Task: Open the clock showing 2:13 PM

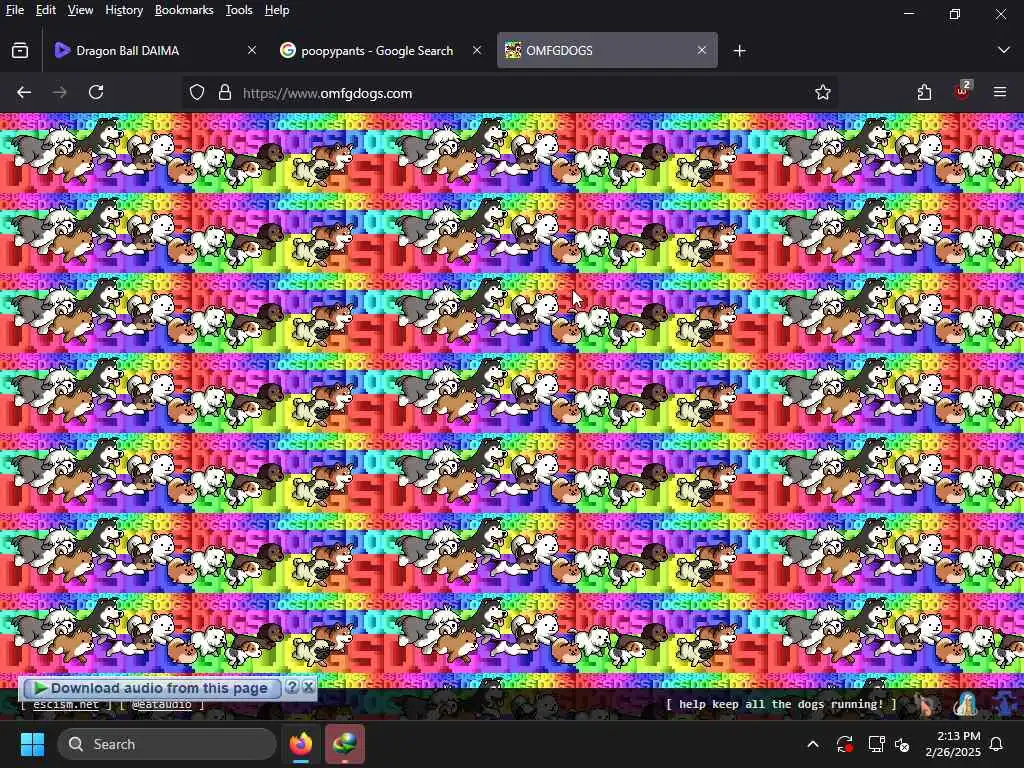Action: click(x=953, y=744)
